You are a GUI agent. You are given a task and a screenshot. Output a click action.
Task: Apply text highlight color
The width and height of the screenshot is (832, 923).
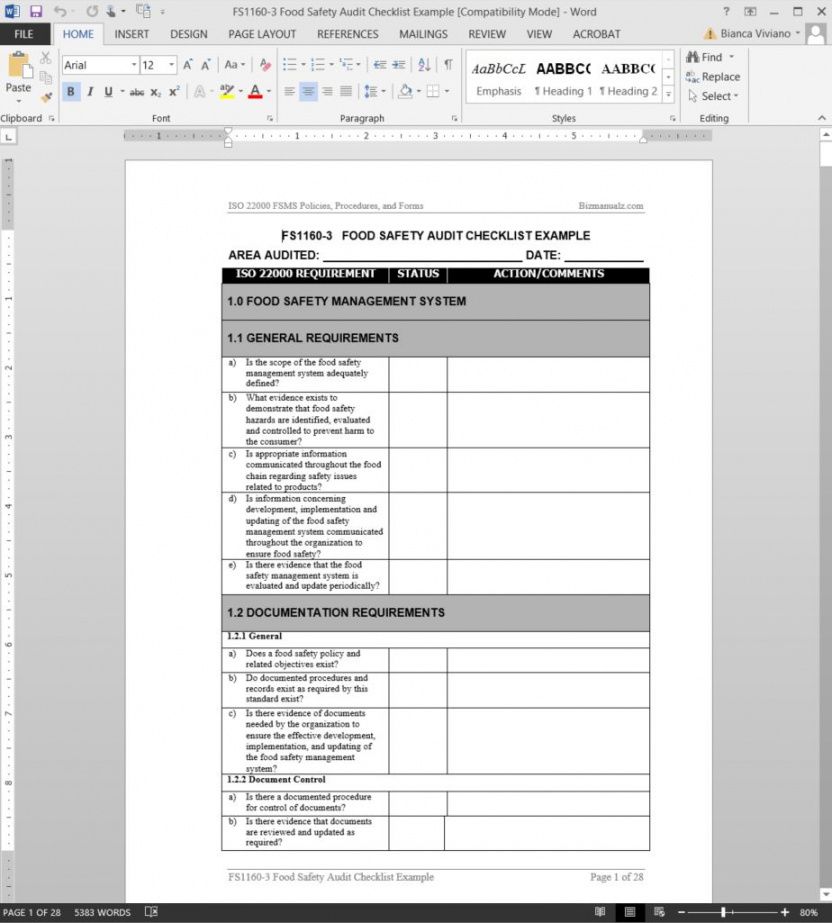[227, 91]
